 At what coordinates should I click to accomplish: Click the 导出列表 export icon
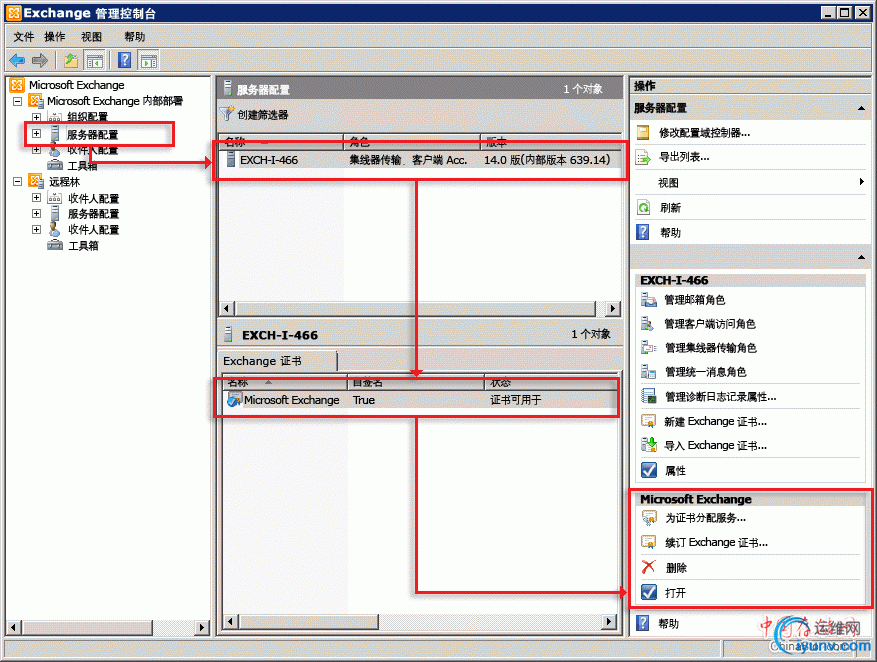click(643, 157)
